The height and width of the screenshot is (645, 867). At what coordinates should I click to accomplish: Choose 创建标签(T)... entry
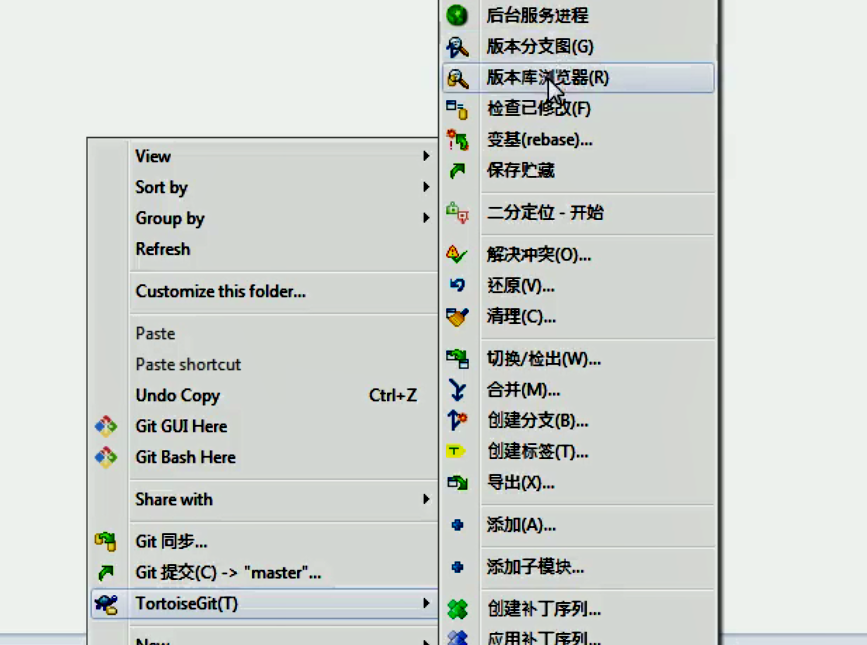tap(578, 452)
